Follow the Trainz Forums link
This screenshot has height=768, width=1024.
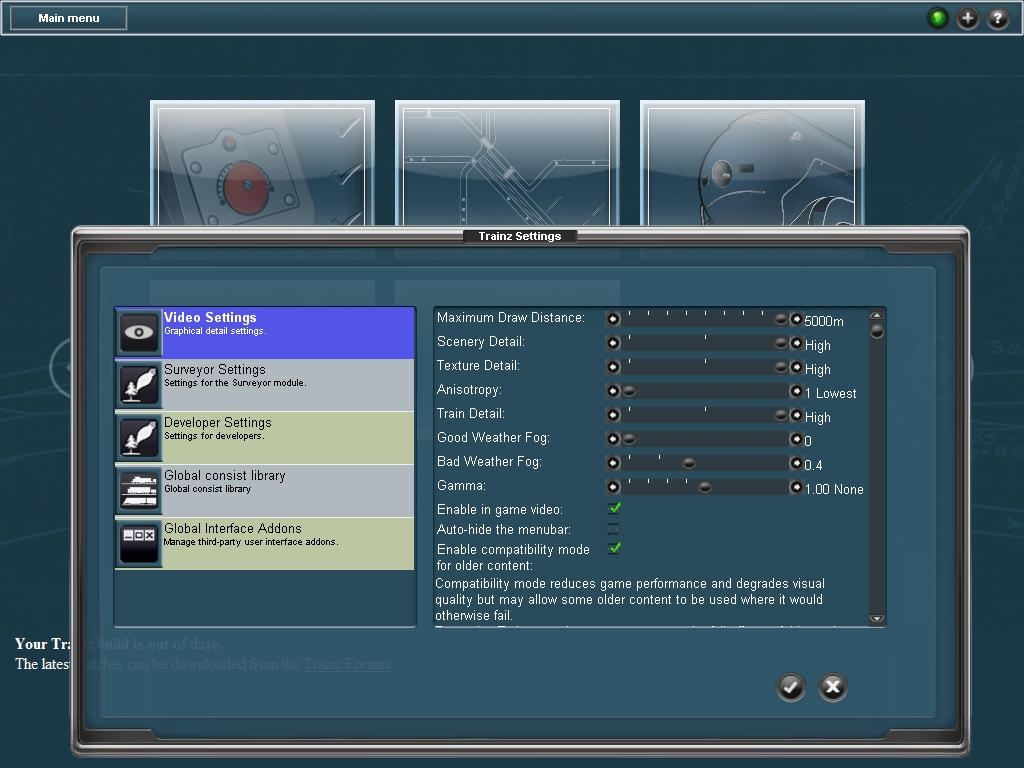coord(347,664)
